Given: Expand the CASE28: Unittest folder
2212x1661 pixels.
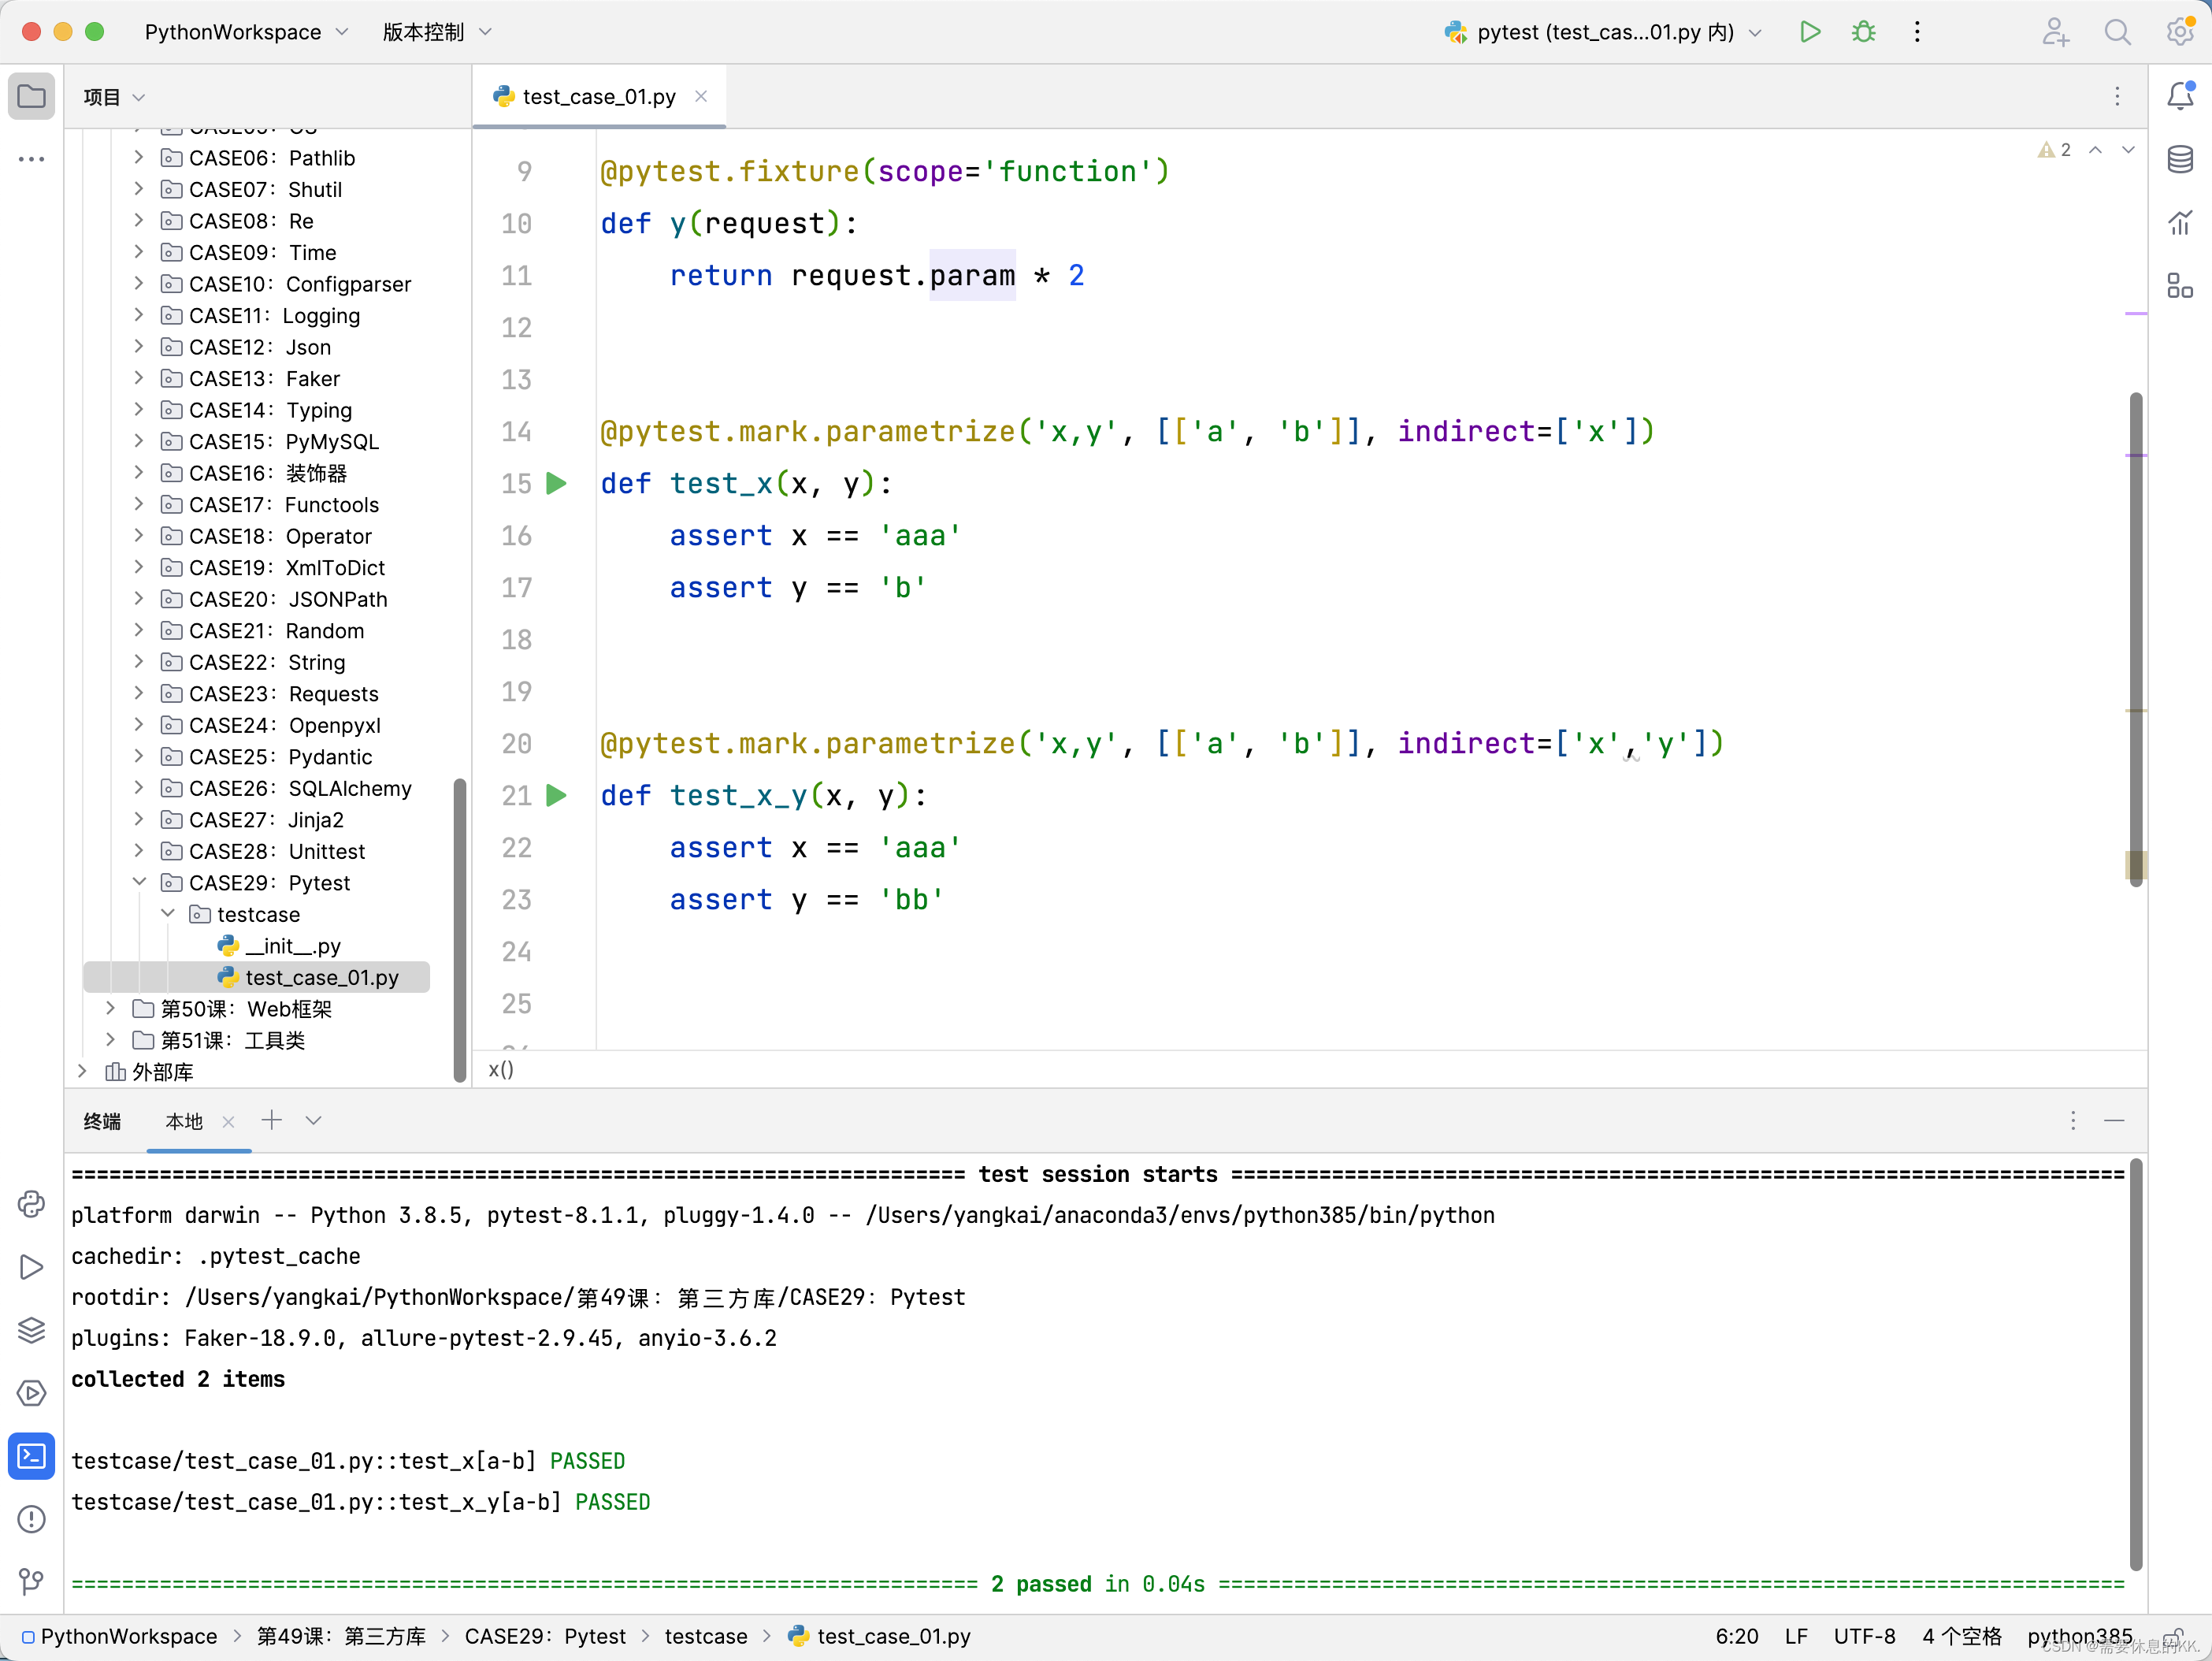Looking at the screenshot, I should [139, 851].
